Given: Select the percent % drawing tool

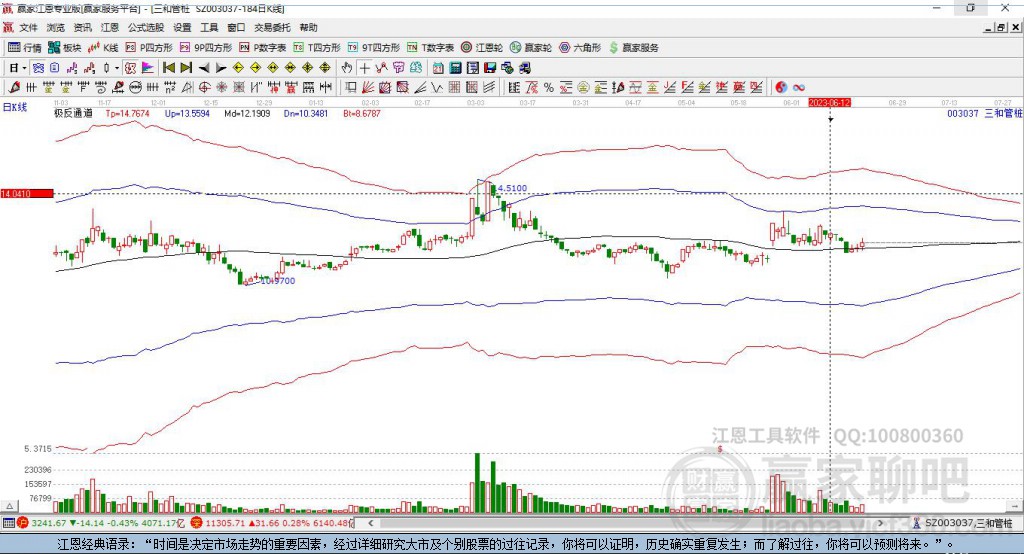Looking at the screenshot, I should tap(549, 87).
